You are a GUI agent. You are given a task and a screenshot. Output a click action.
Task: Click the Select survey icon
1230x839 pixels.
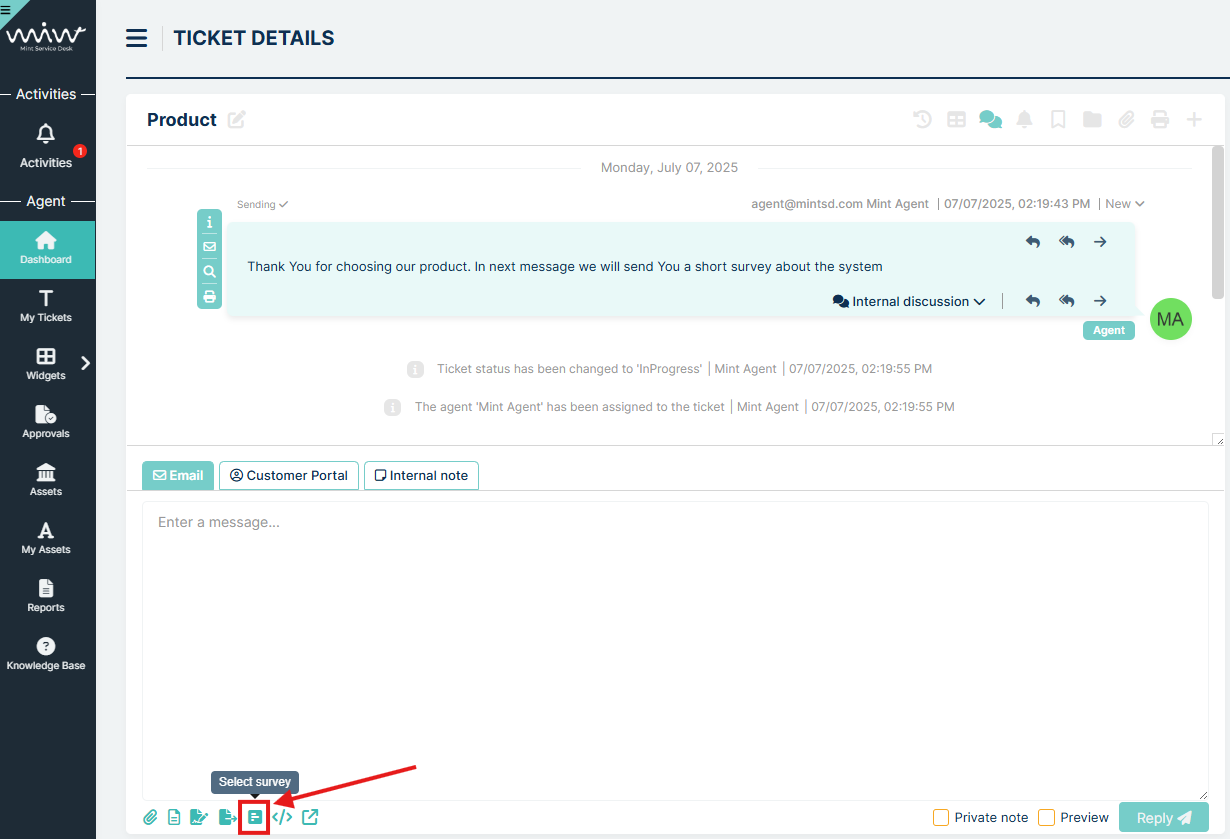[x=255, y=817]
